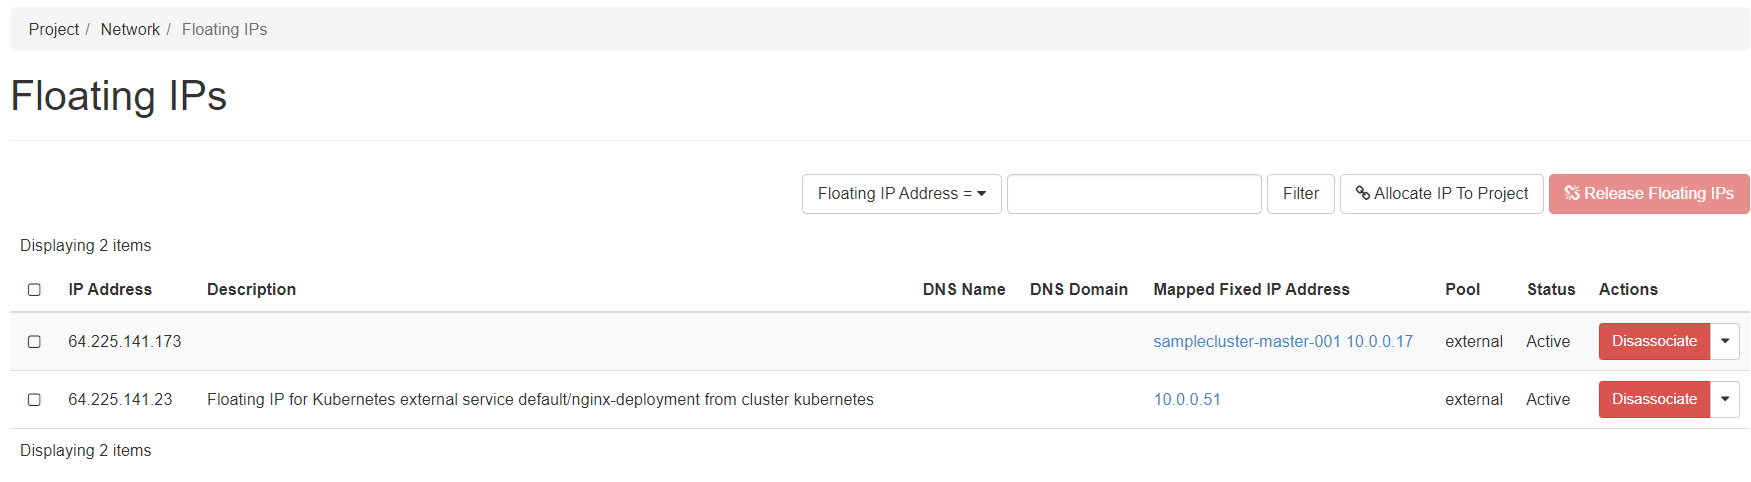Click the link icon on Allocate IP button
Image resolution: width=1751 pixels, height=482 pixels.
point(1362,194)
